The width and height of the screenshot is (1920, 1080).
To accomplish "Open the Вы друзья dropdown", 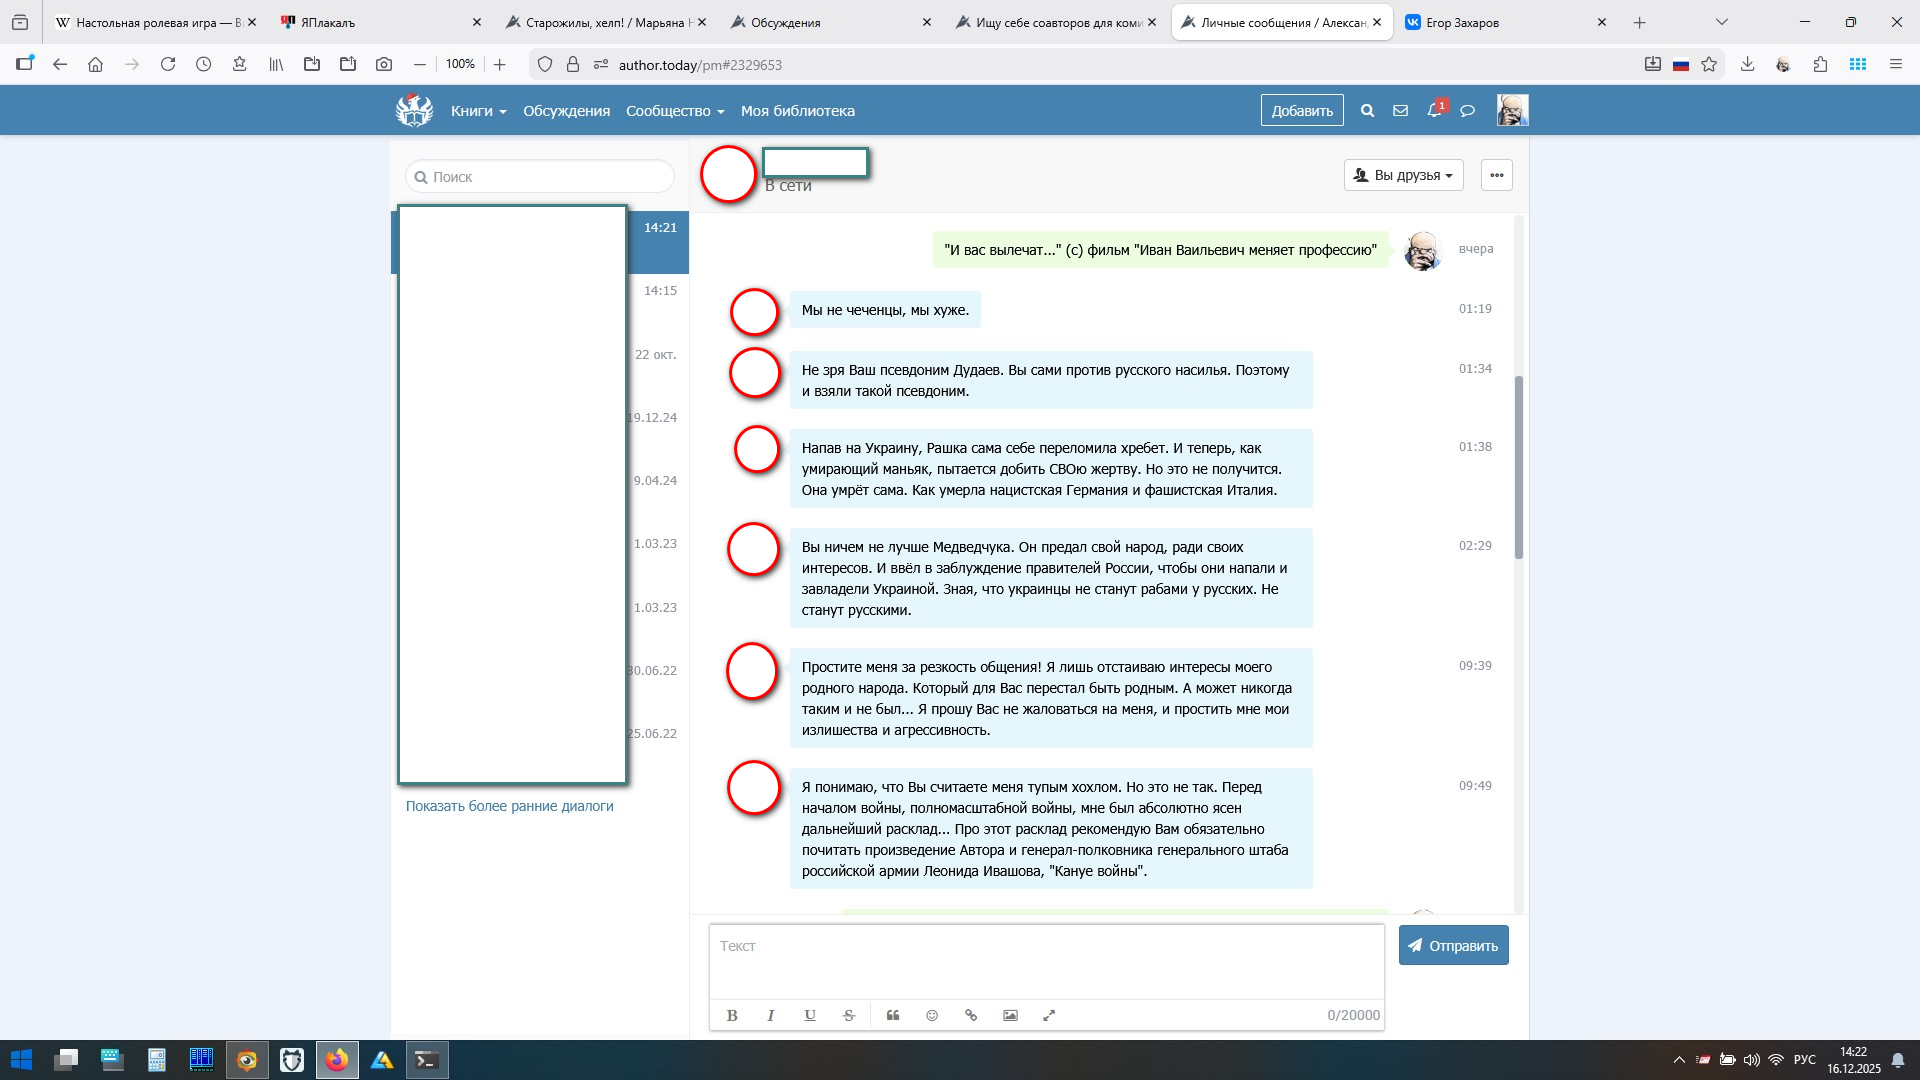I will coord(1403,175).
